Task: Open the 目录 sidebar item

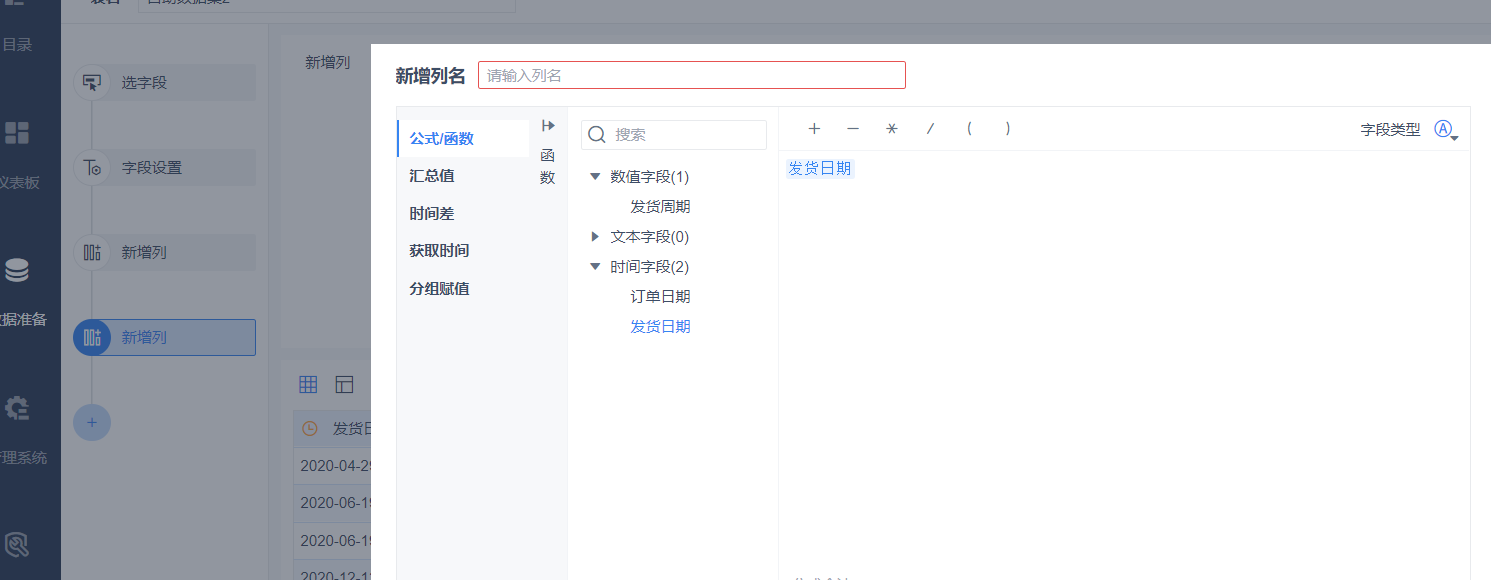Action: click(17, 45)
